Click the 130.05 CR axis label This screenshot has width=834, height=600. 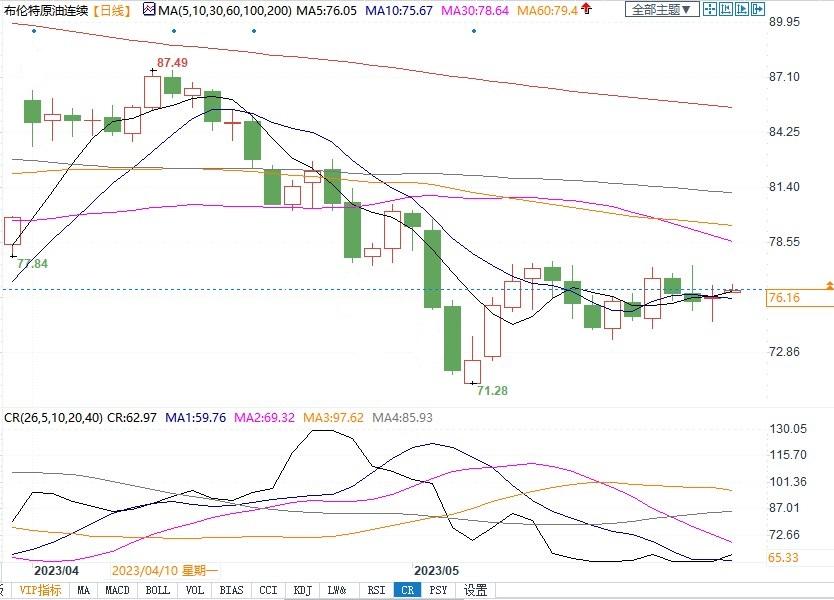788,429
